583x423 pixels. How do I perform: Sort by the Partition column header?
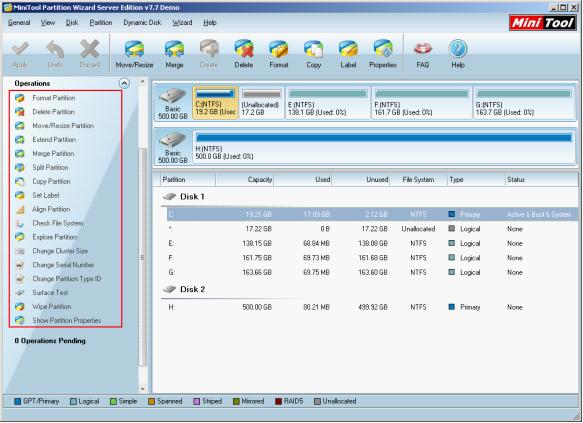[188, 180]
